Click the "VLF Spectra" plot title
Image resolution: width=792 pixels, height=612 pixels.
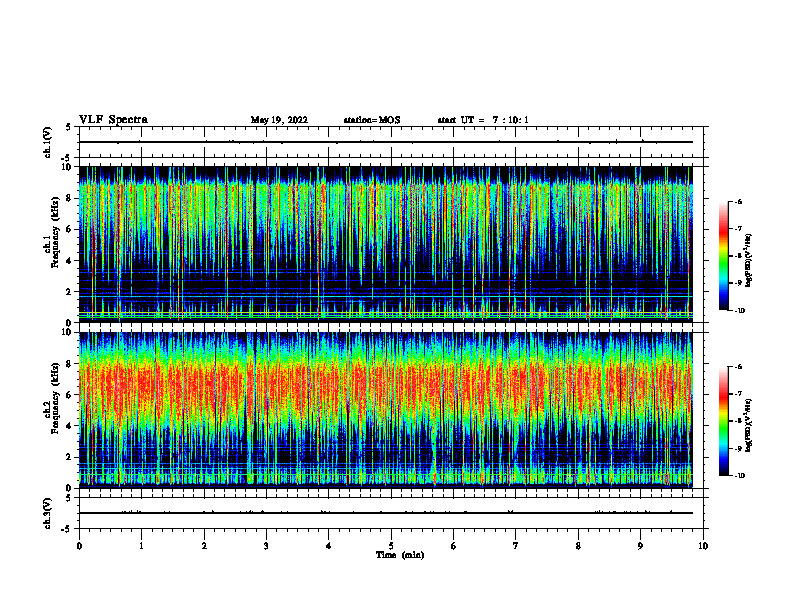click(x=113, y=120)
